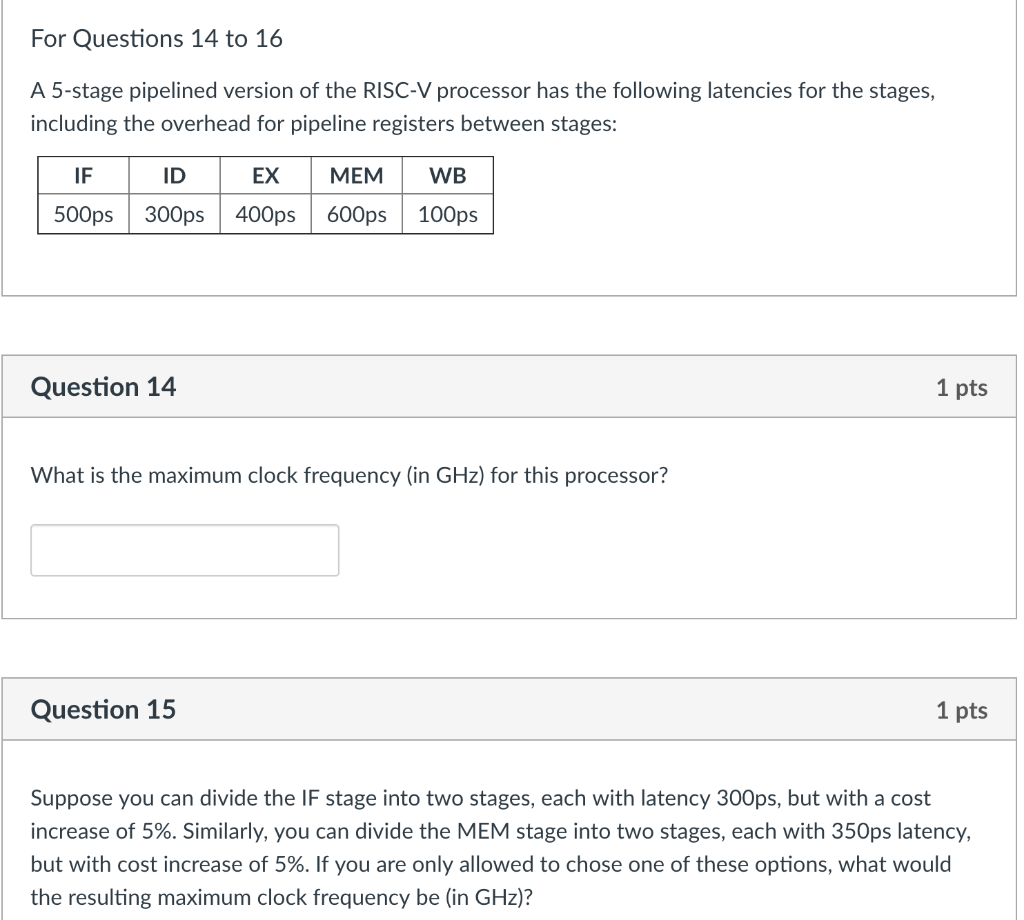The width and height of the screenshot is (1024, 920).
Task: Select the WB column header in the table
Action: (446, 176)
